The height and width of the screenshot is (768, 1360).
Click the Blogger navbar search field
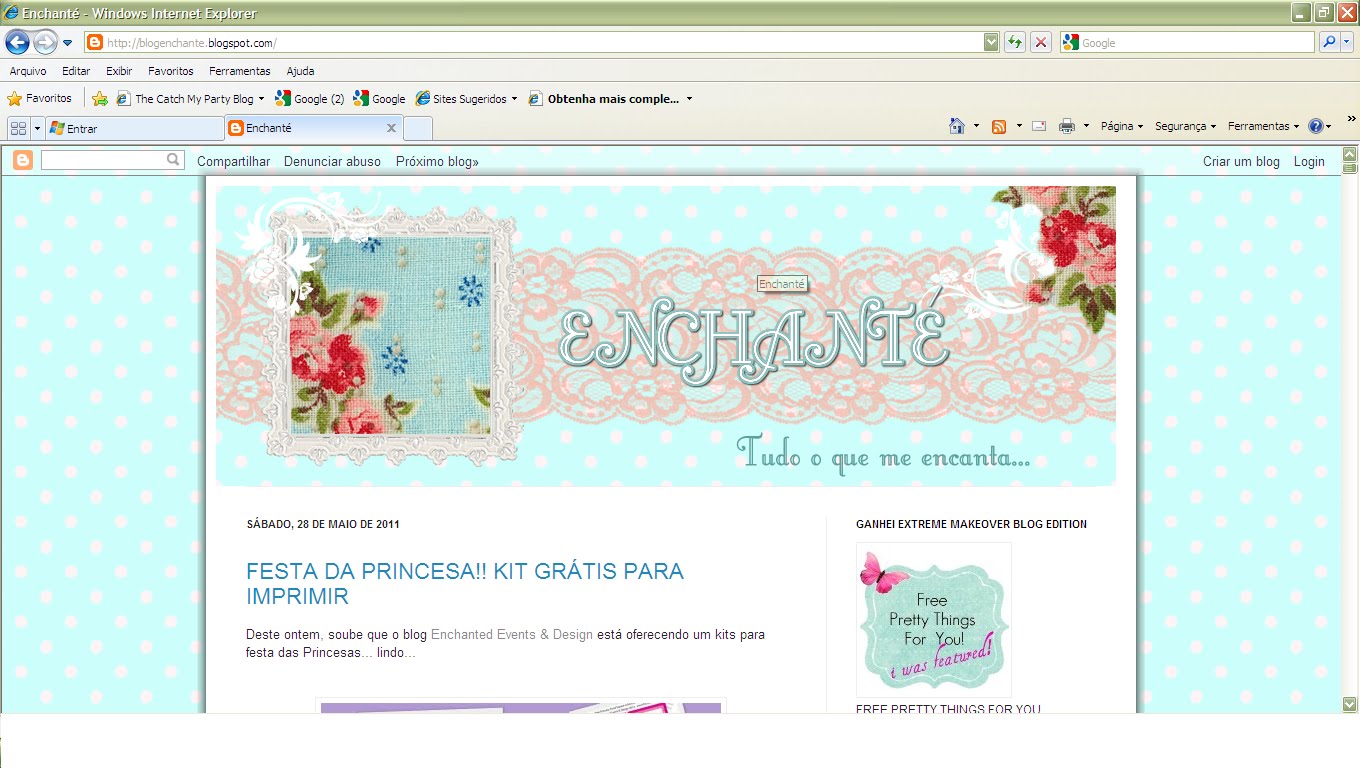(103, 160)
